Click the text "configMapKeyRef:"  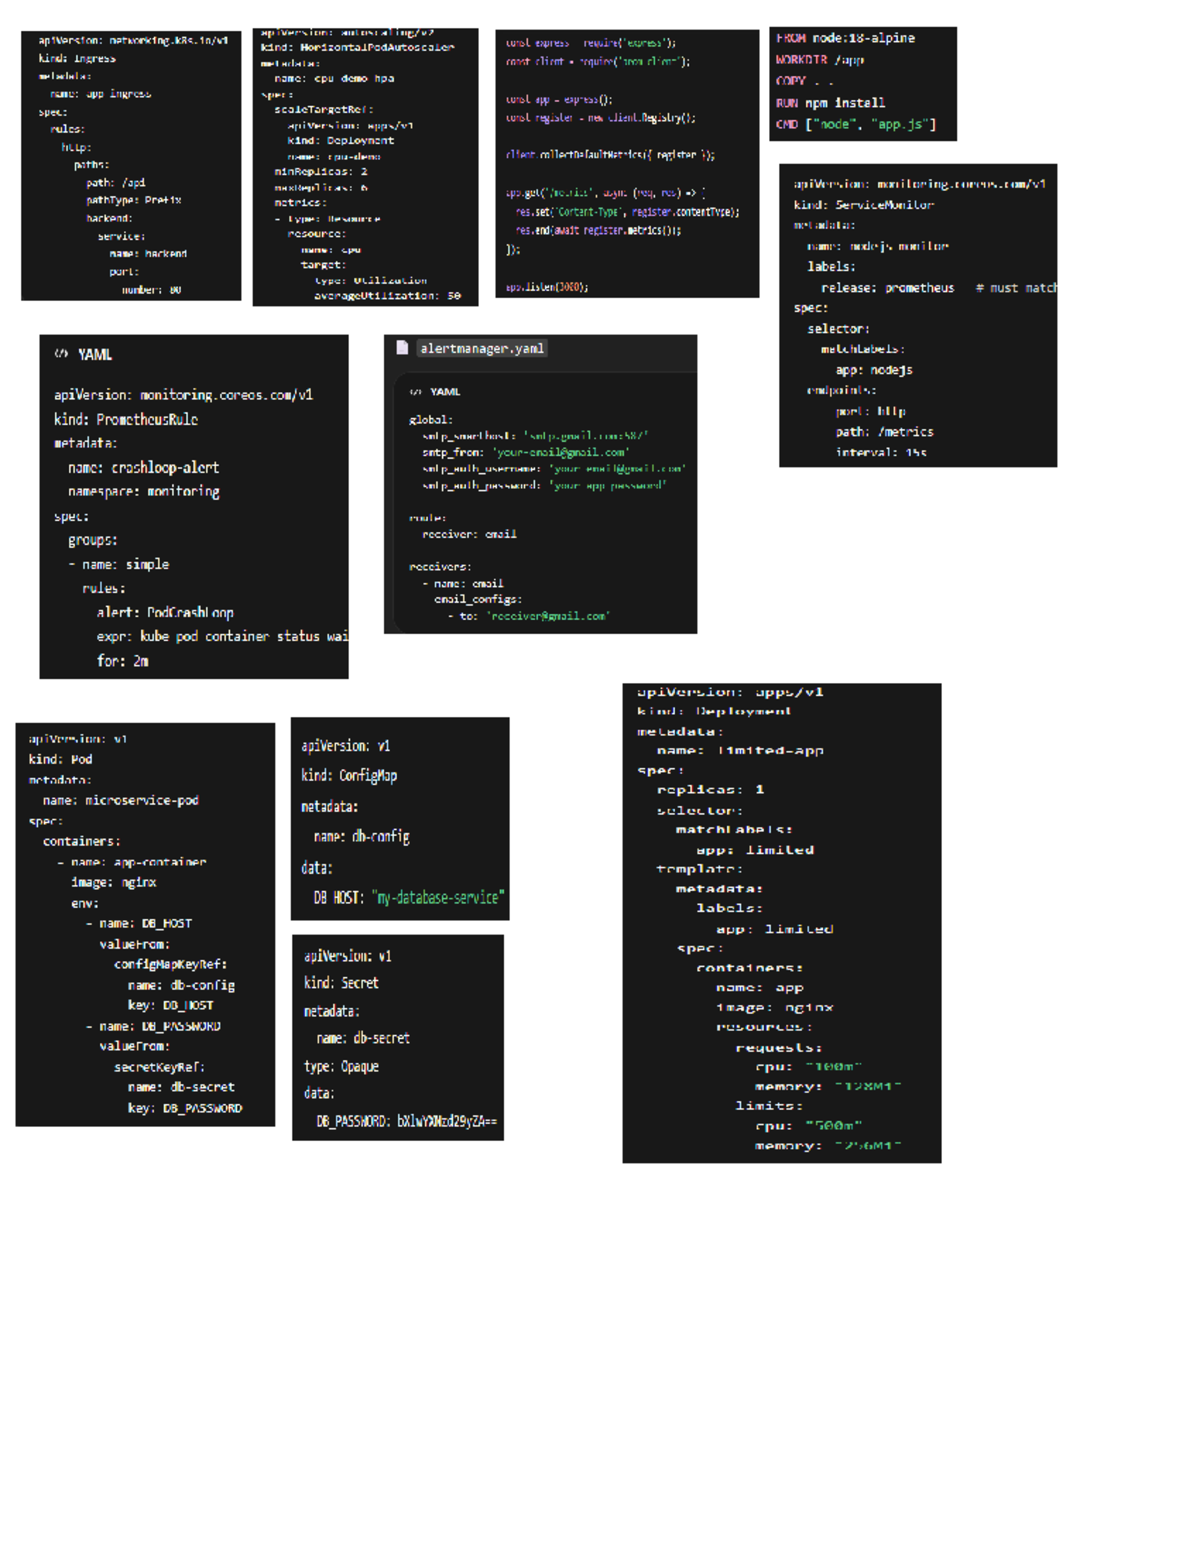[x=171, y=965]
